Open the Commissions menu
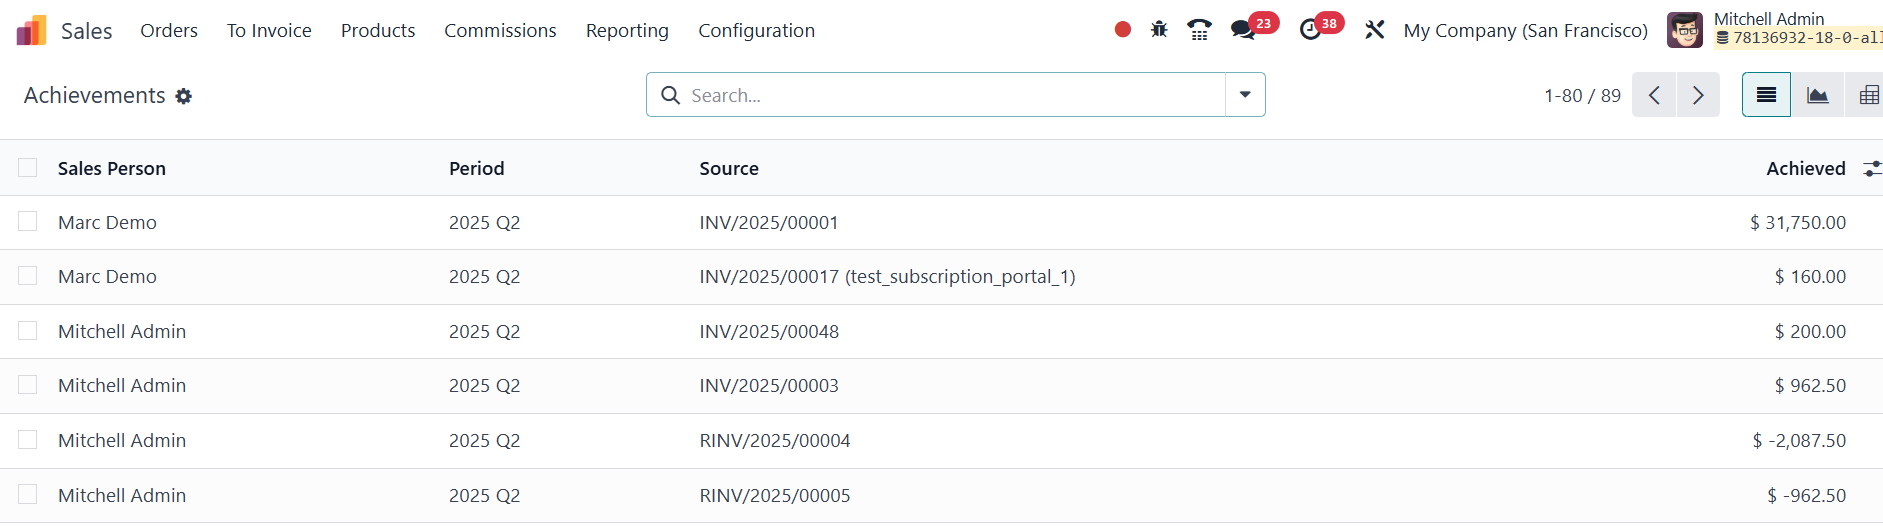 pos(500,31)
